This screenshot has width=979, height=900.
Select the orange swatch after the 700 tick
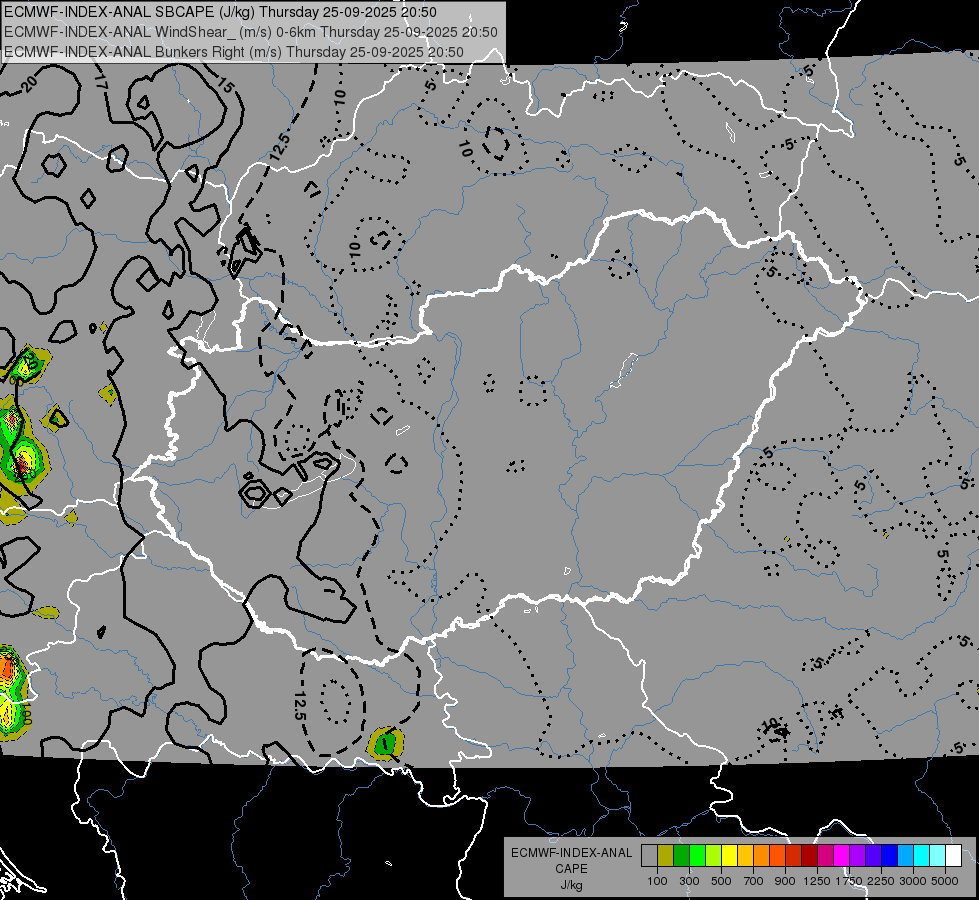point(761,856)
